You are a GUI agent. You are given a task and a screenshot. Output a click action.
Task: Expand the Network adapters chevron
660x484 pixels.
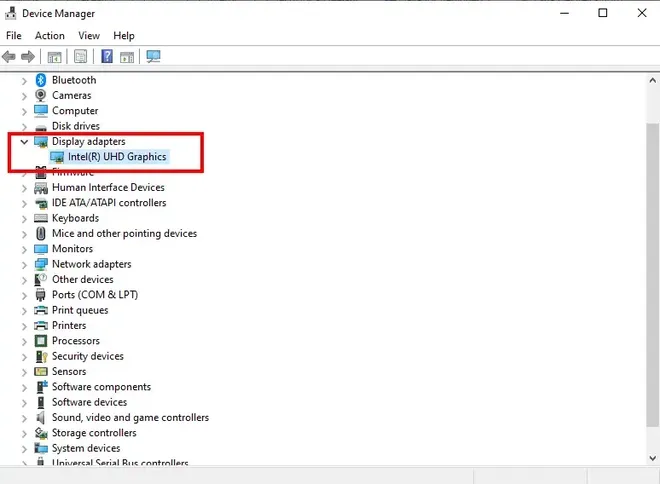[x=24, y=265]
